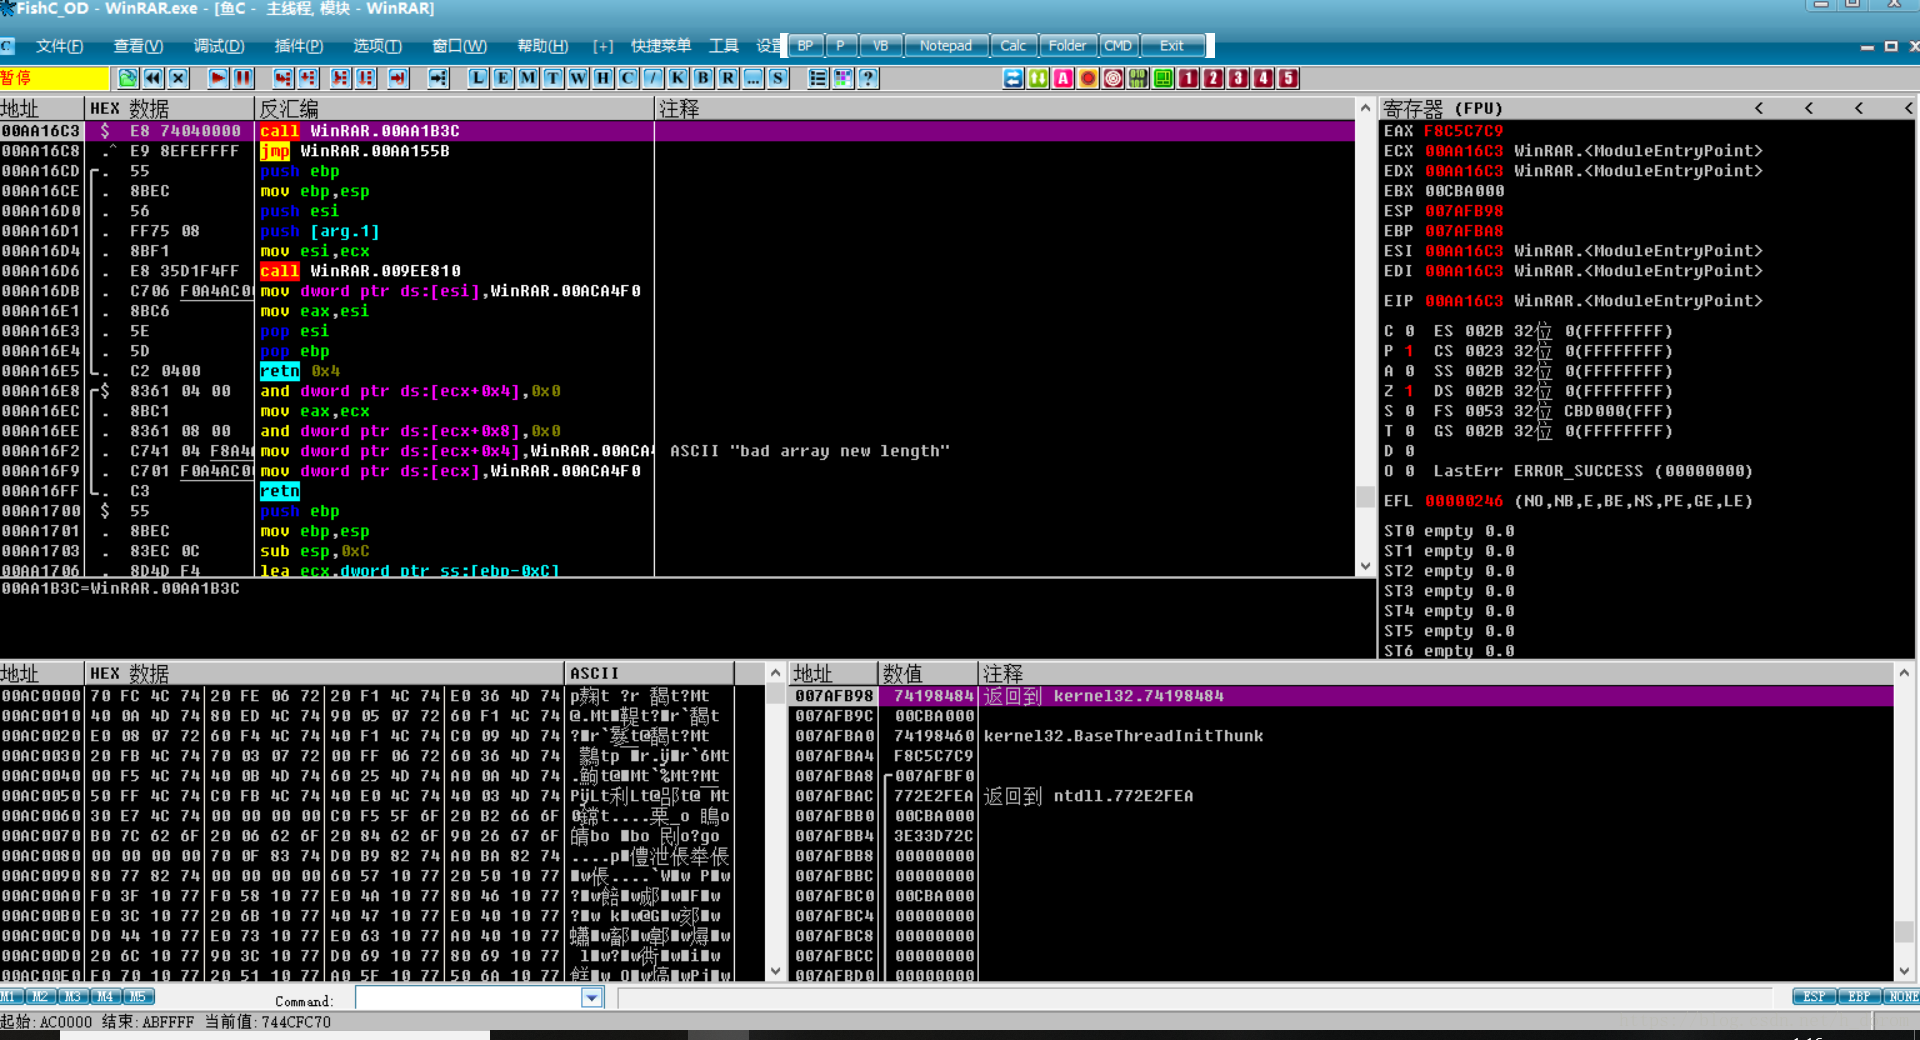The height and width of the screenshot is (1040, 1920).
Task: Open the Log window with L icon
Action: pyautogui.click(x=478, y=78)
